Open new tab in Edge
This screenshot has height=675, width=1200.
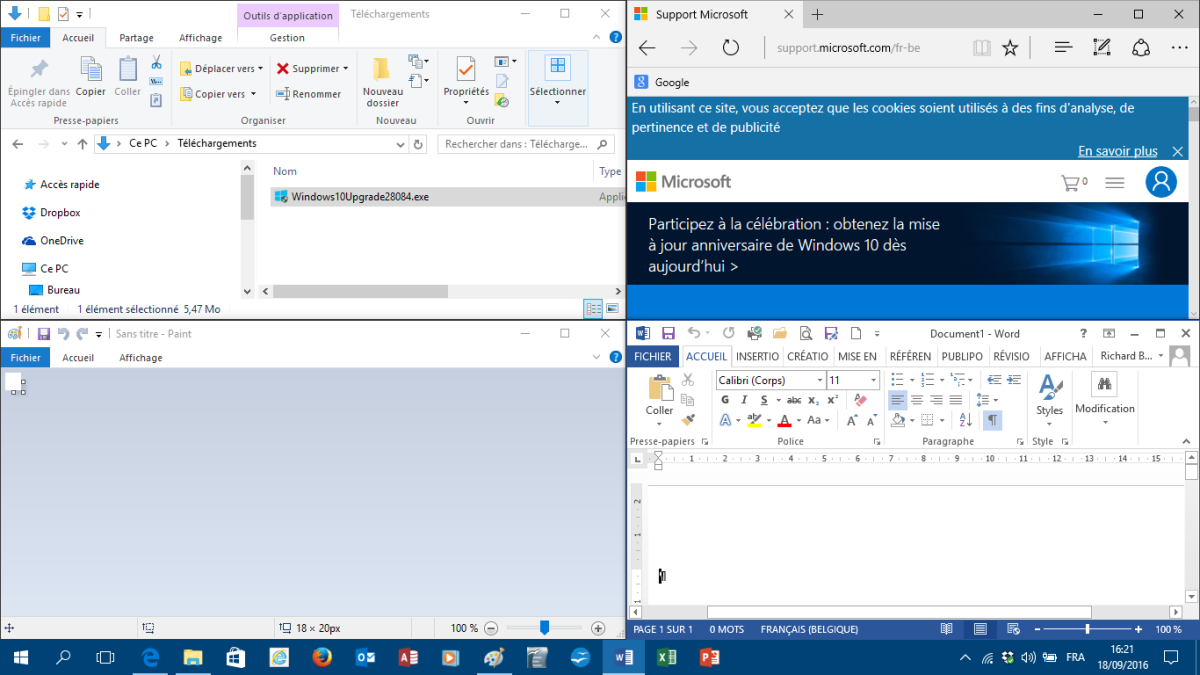click(x=817, y=14)
